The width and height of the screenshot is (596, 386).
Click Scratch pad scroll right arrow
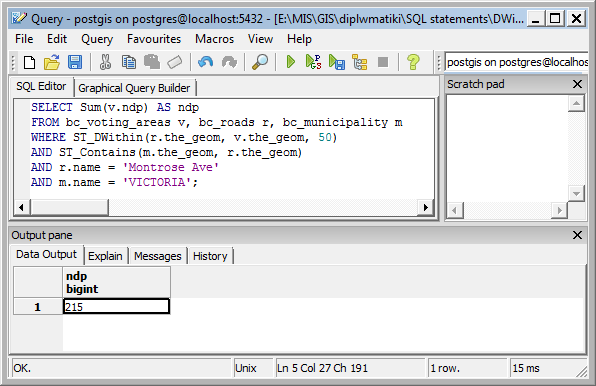[559, 210]
